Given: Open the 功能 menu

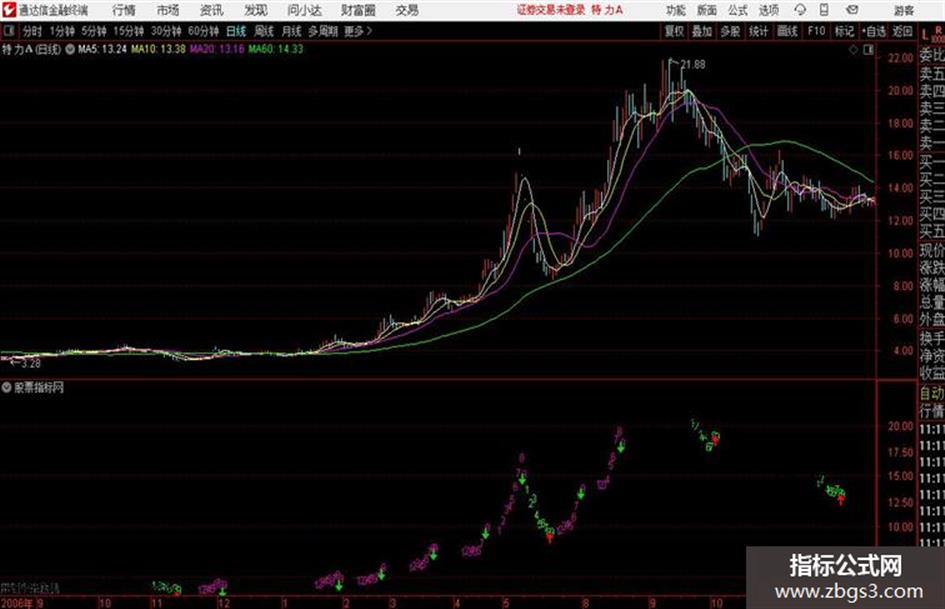Looking at the screenshot, I should pos(676,10).
